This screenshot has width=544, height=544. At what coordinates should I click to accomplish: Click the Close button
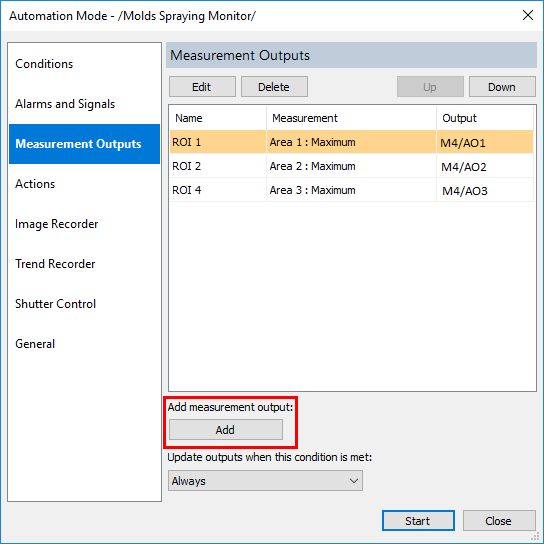pos(499,520)
